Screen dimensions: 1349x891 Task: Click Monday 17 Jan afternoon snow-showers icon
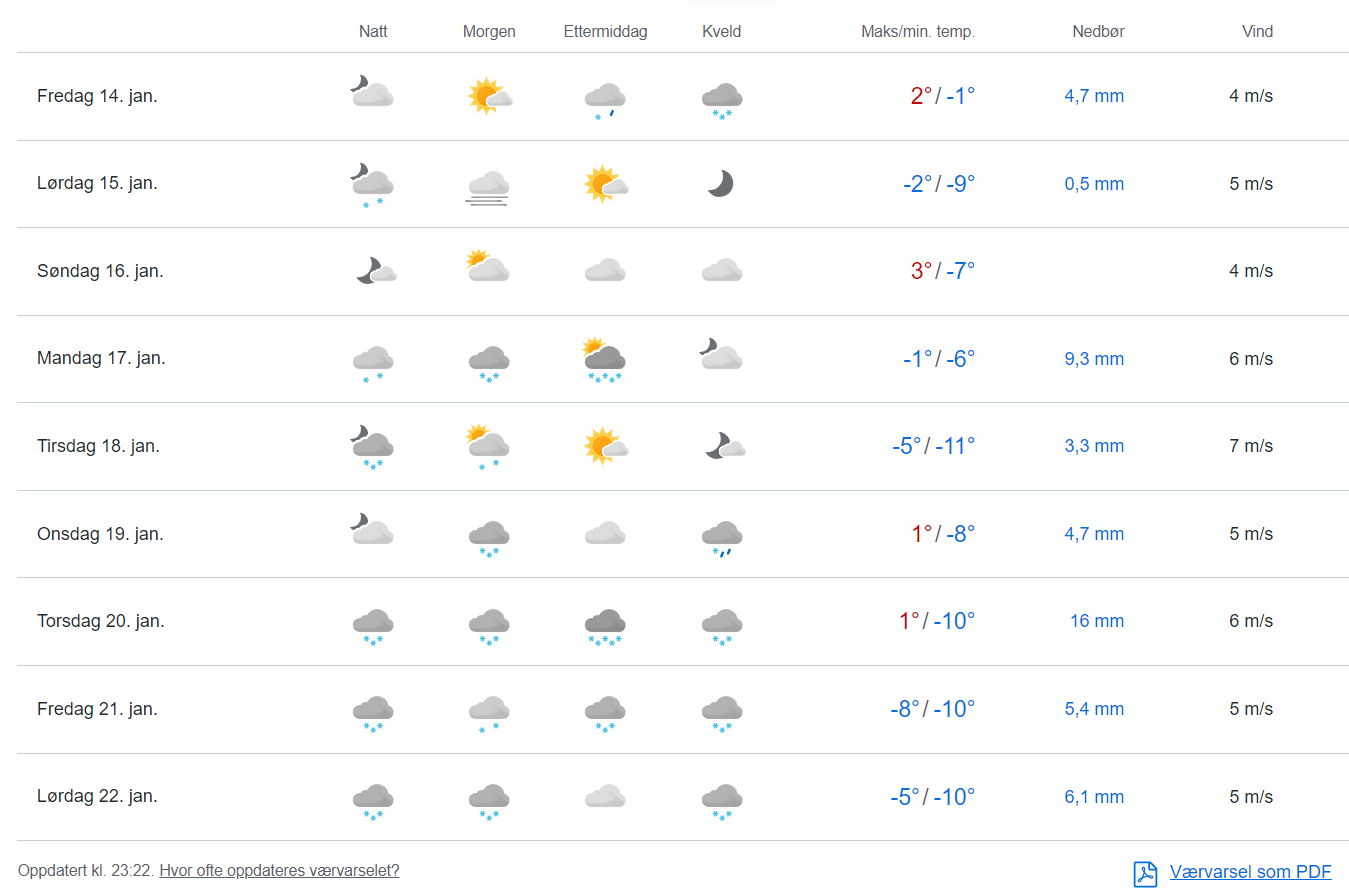[x=605, y=360]
